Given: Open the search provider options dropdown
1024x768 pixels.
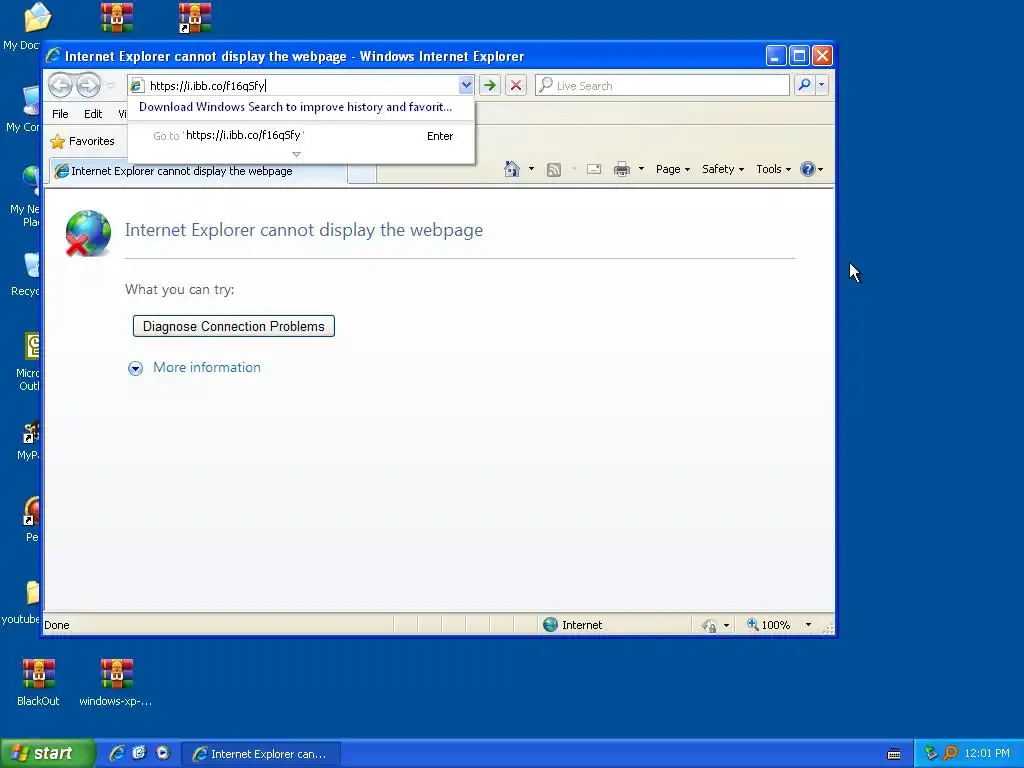Looking at the screenshot, I should pos(822,85).
